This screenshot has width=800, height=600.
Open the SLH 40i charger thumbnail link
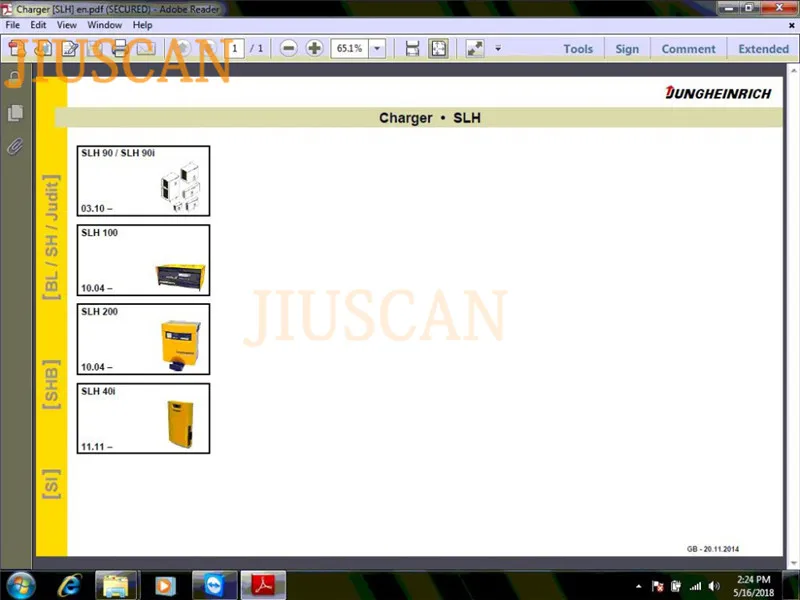[144, 418]
